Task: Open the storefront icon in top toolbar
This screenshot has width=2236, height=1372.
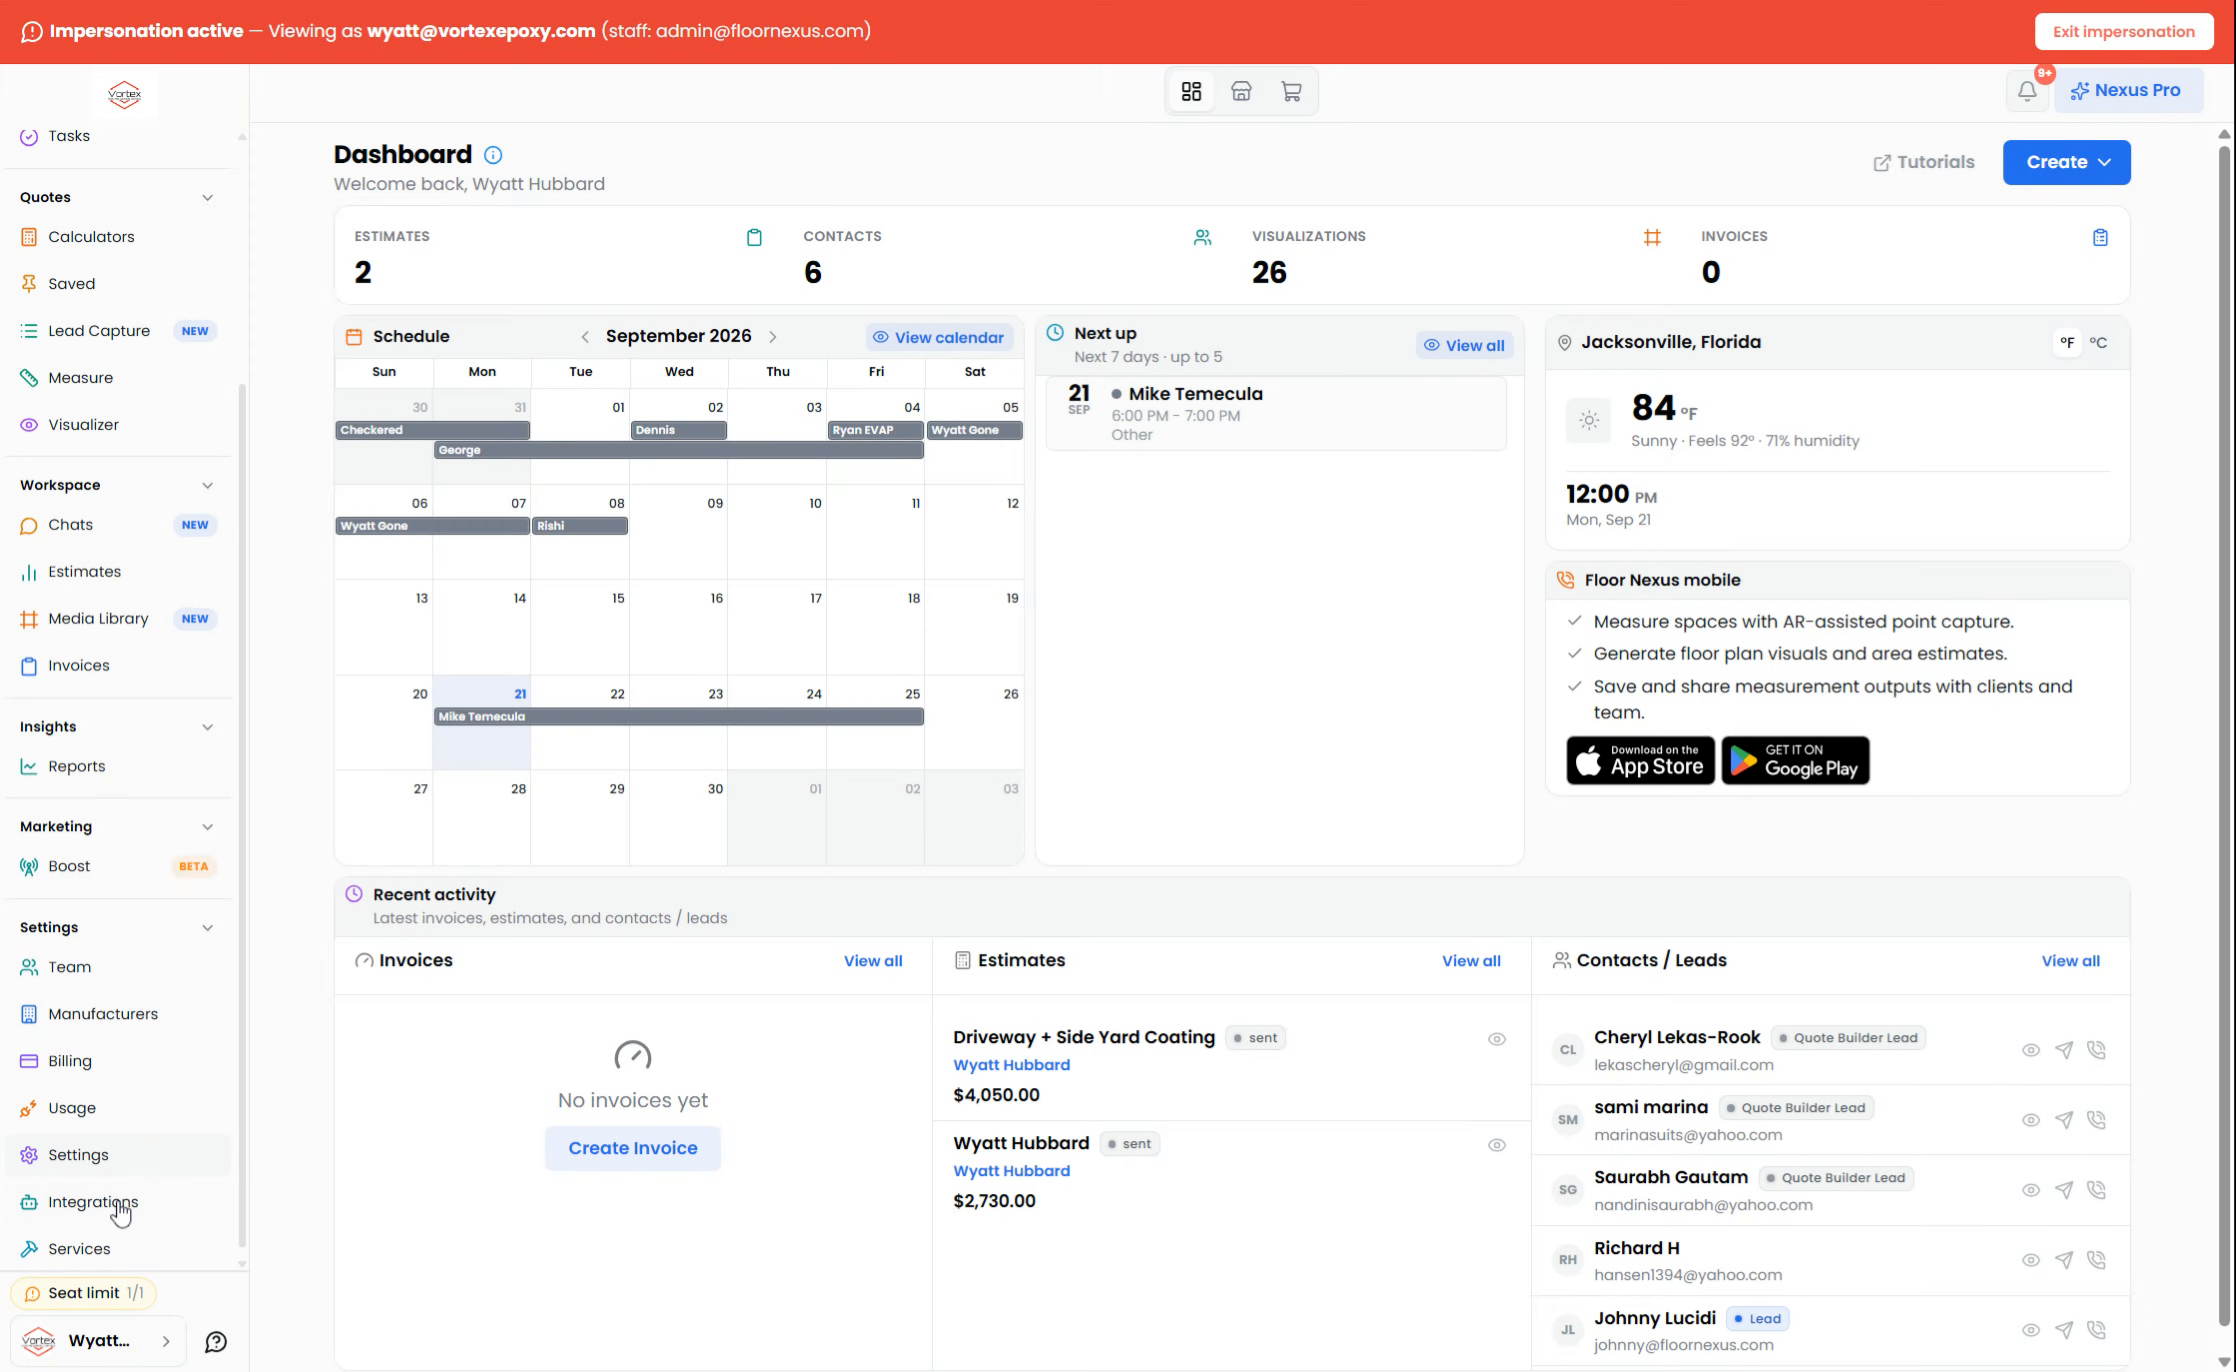Action: [1241, 91]
